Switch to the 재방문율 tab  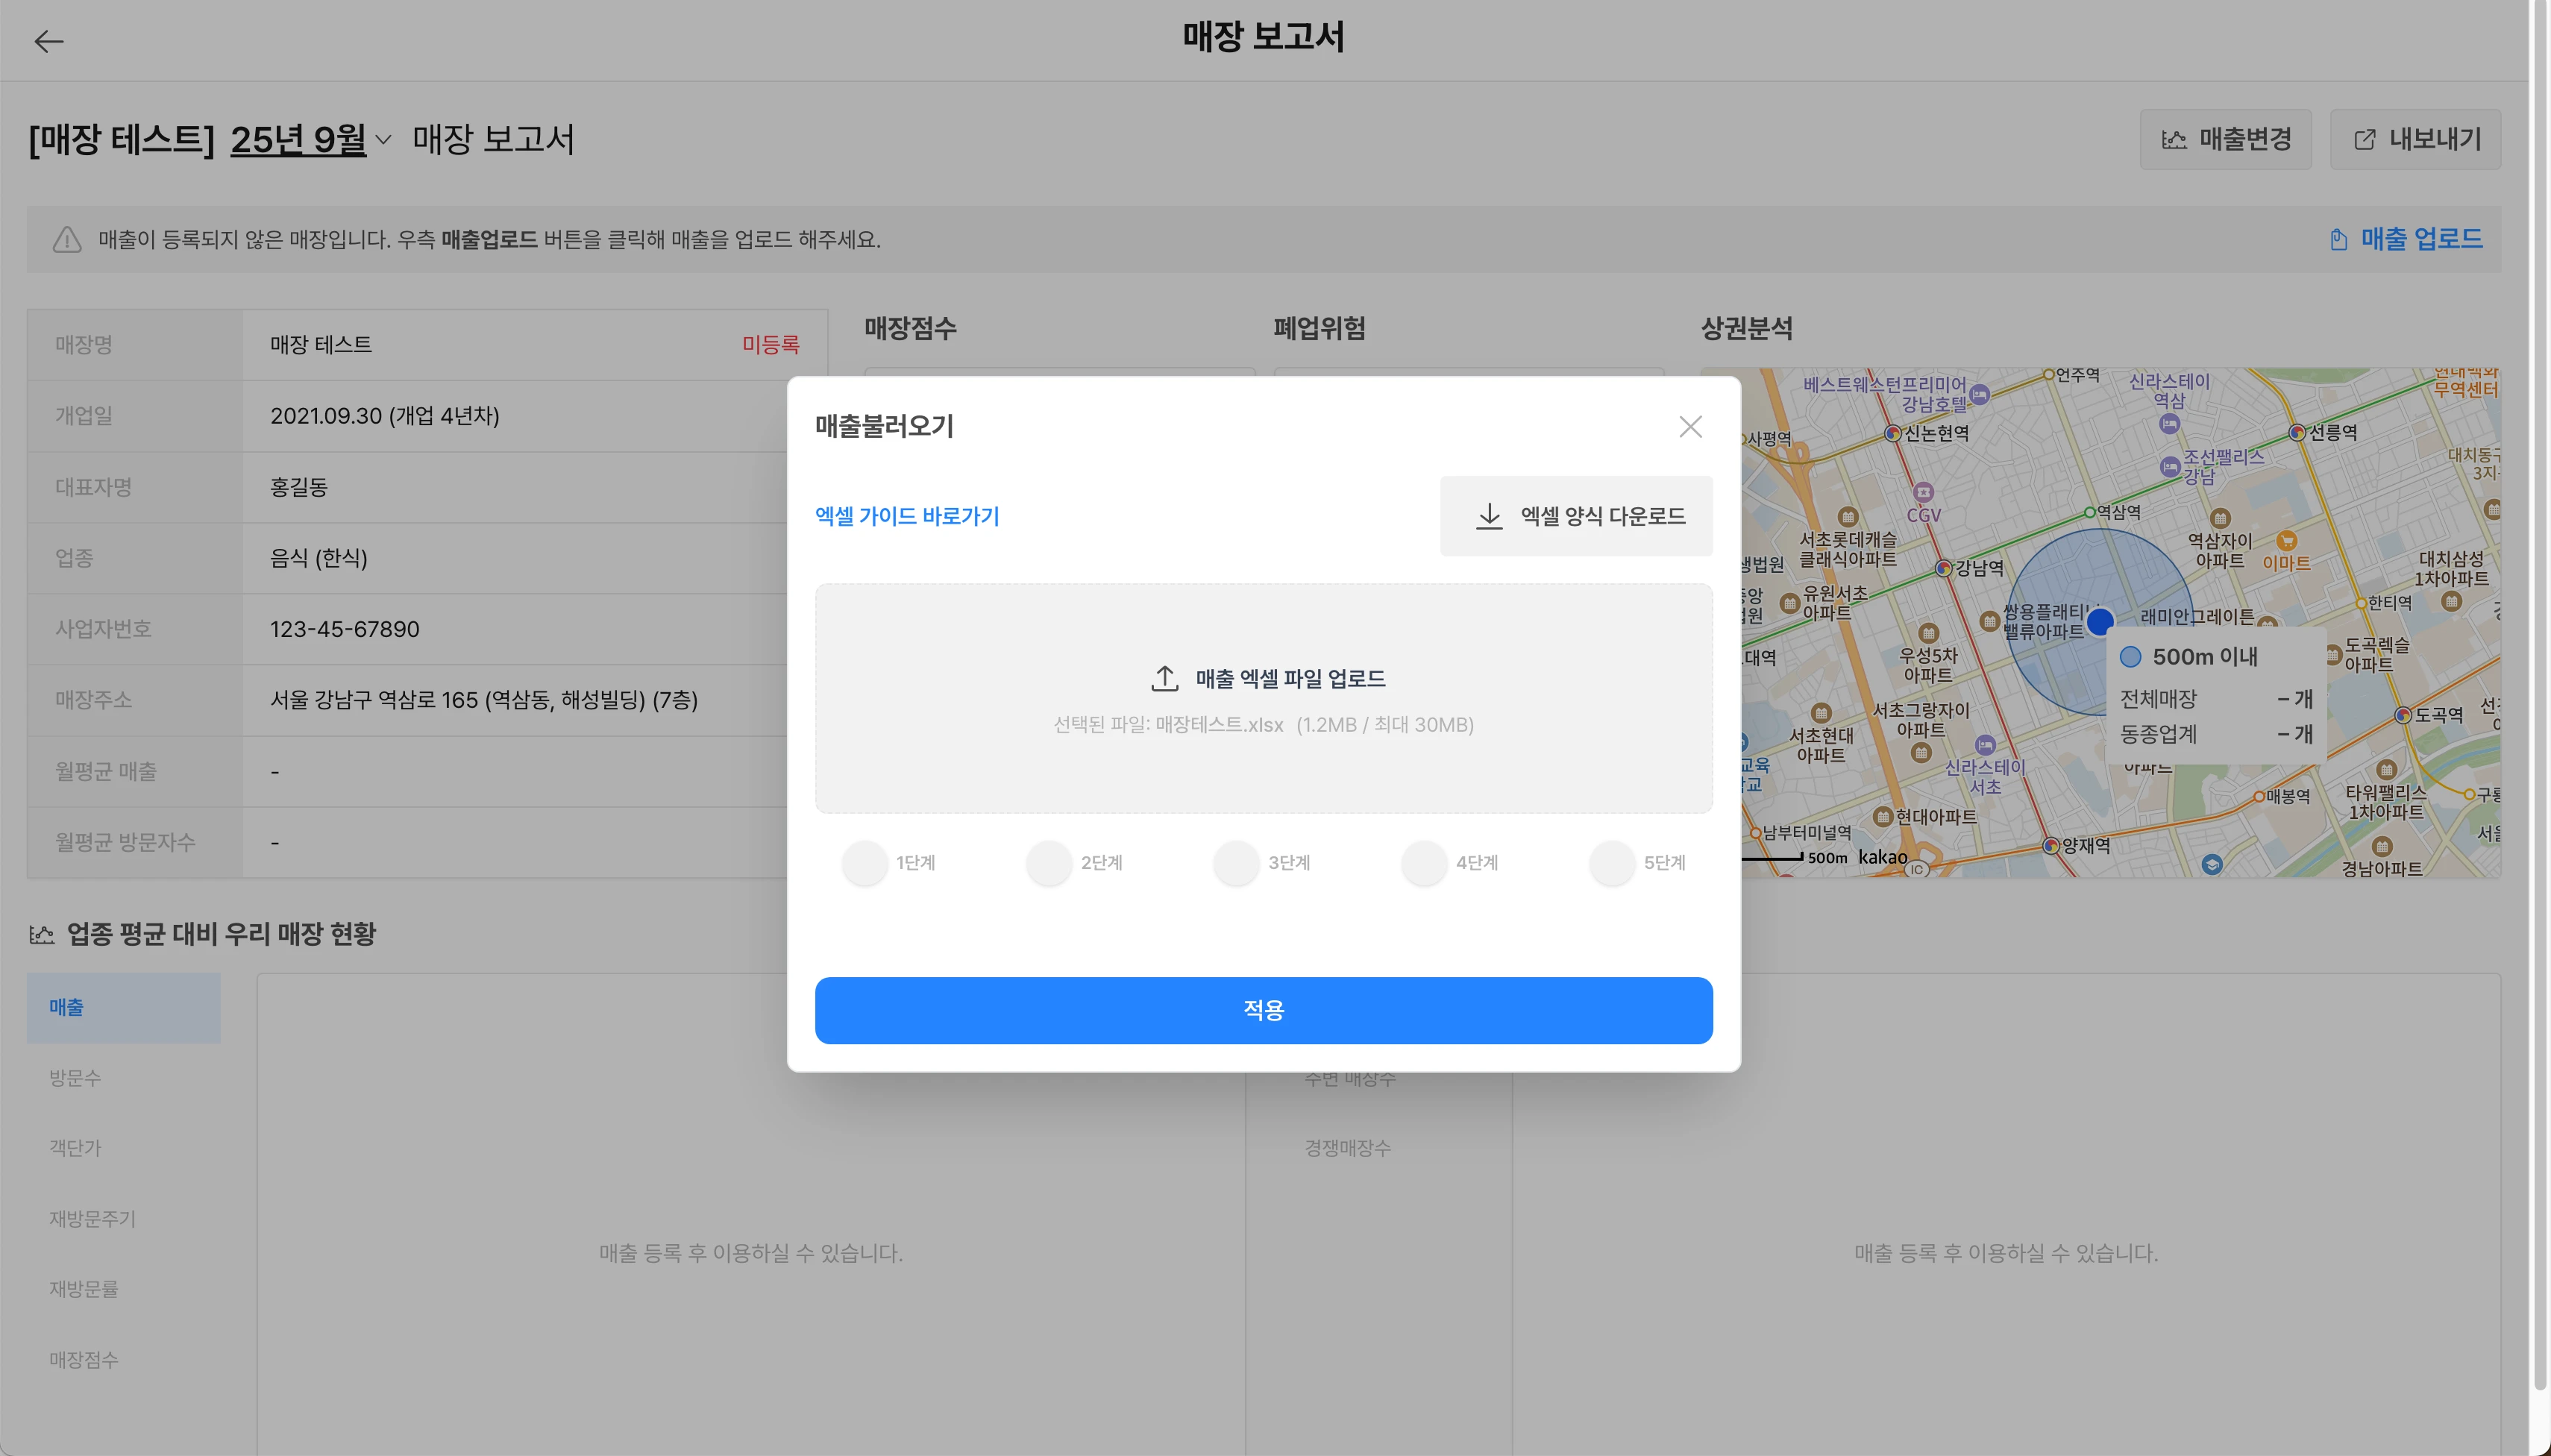point(84,1289)
